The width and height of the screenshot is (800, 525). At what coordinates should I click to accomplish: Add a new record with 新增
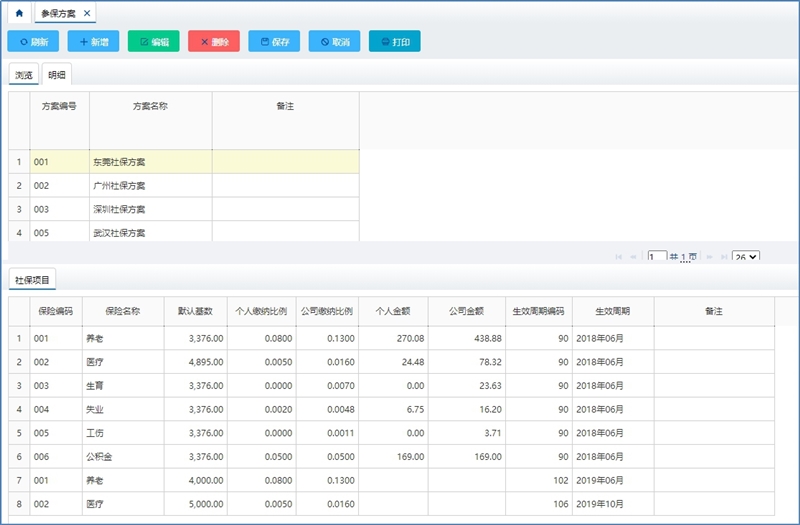pyautogui.click(x=93, y=42)
